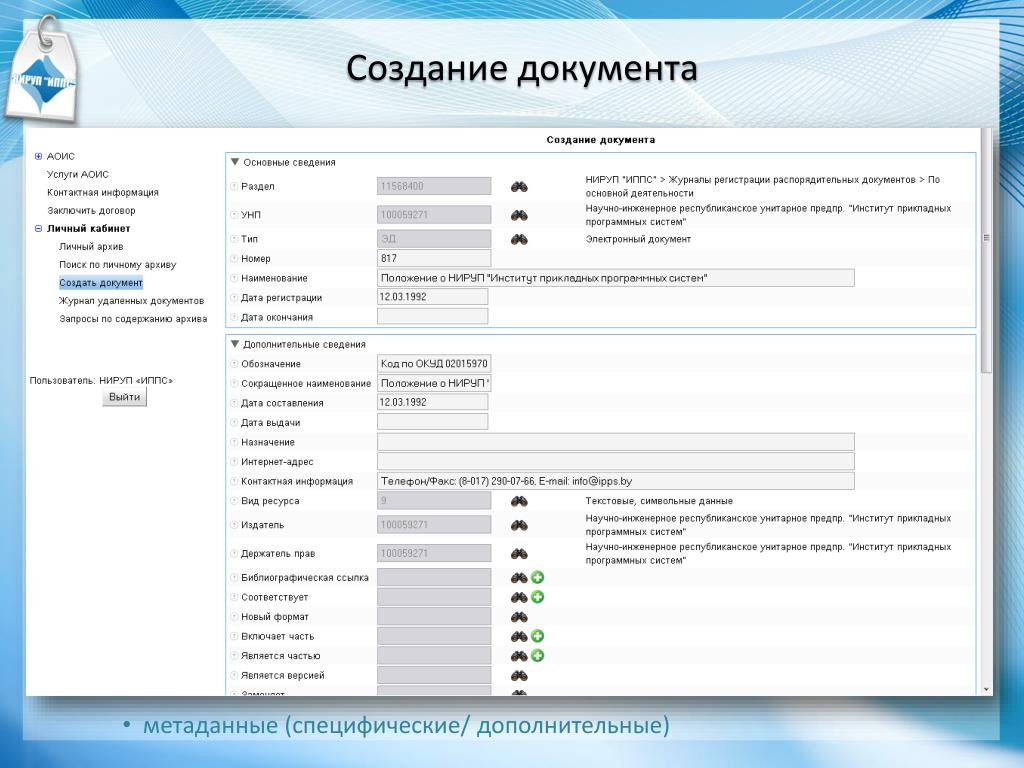Image resolution: width=1024 pixels, height=768 pixels.
Task: Open binoculars search for Является версией
Action: (x=519, y=675)
